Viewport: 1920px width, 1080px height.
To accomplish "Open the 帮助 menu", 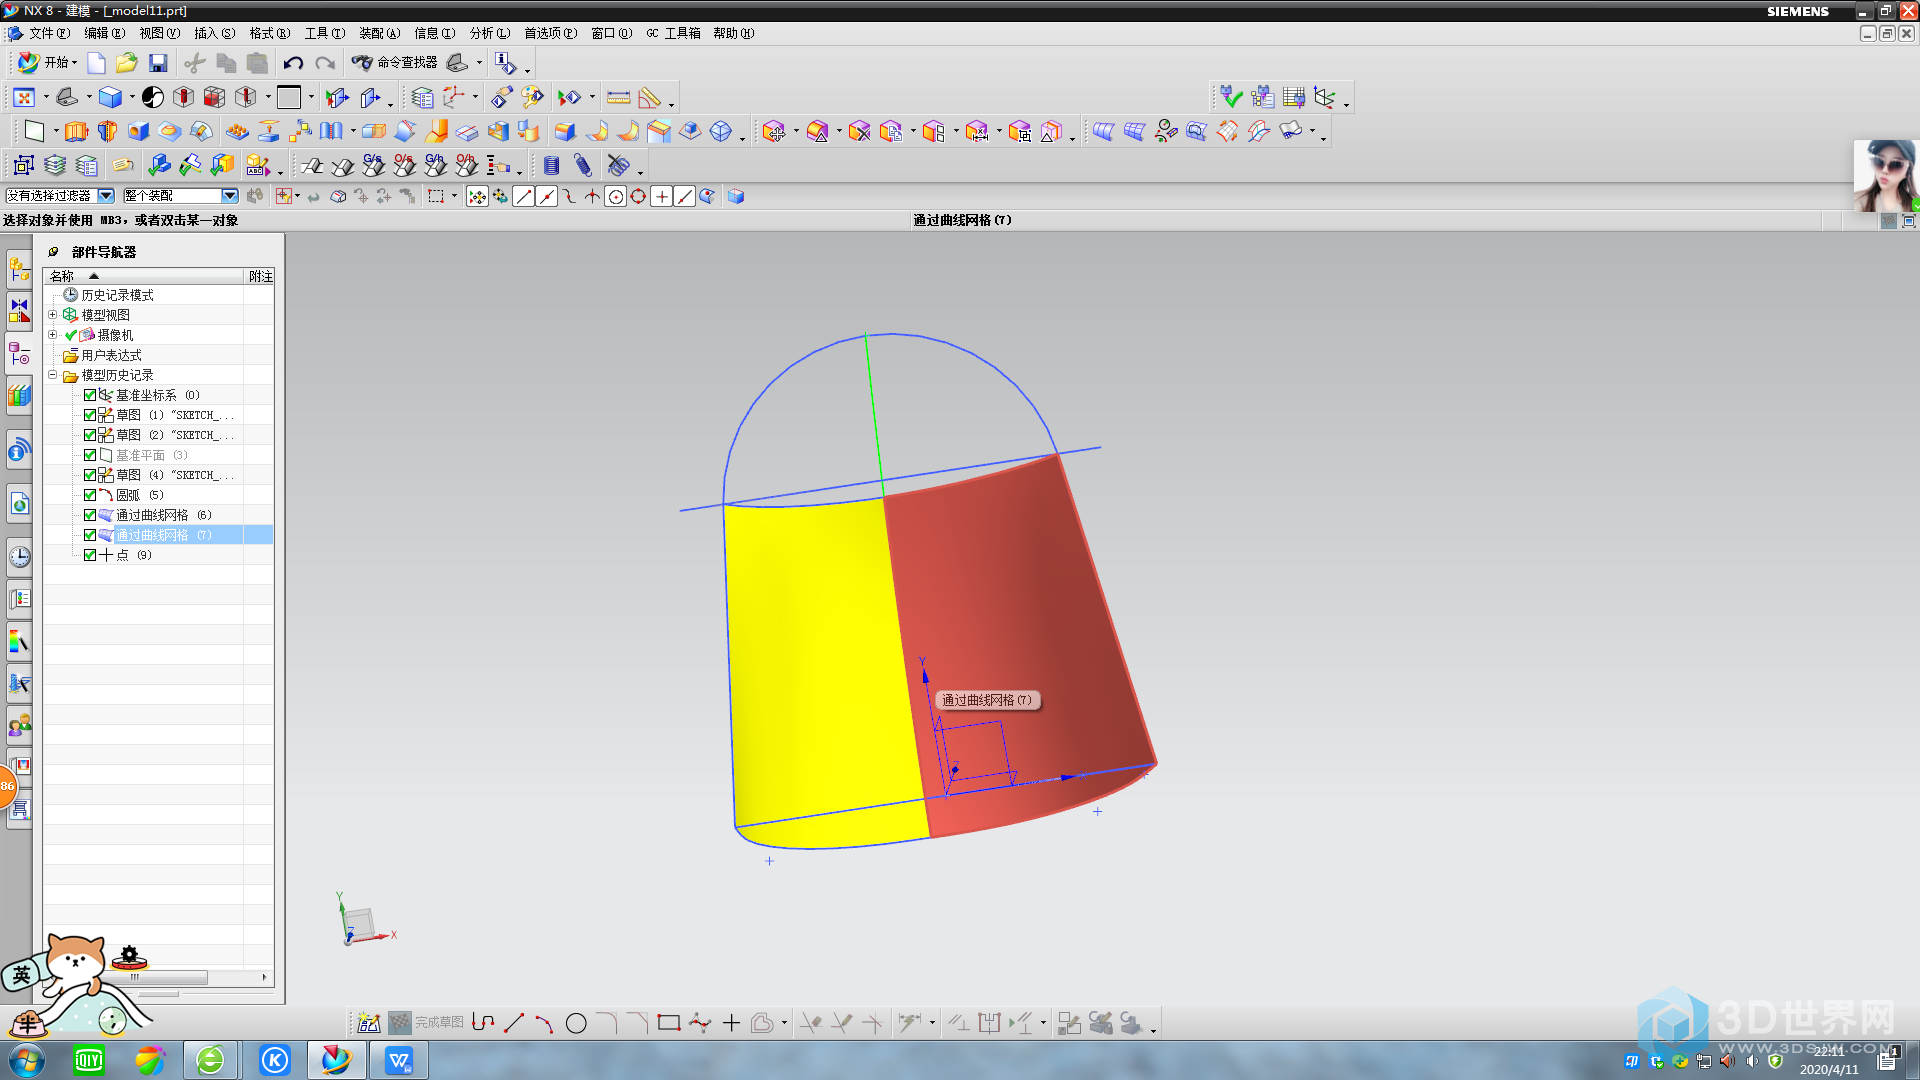I will click(x=733, y=33).
